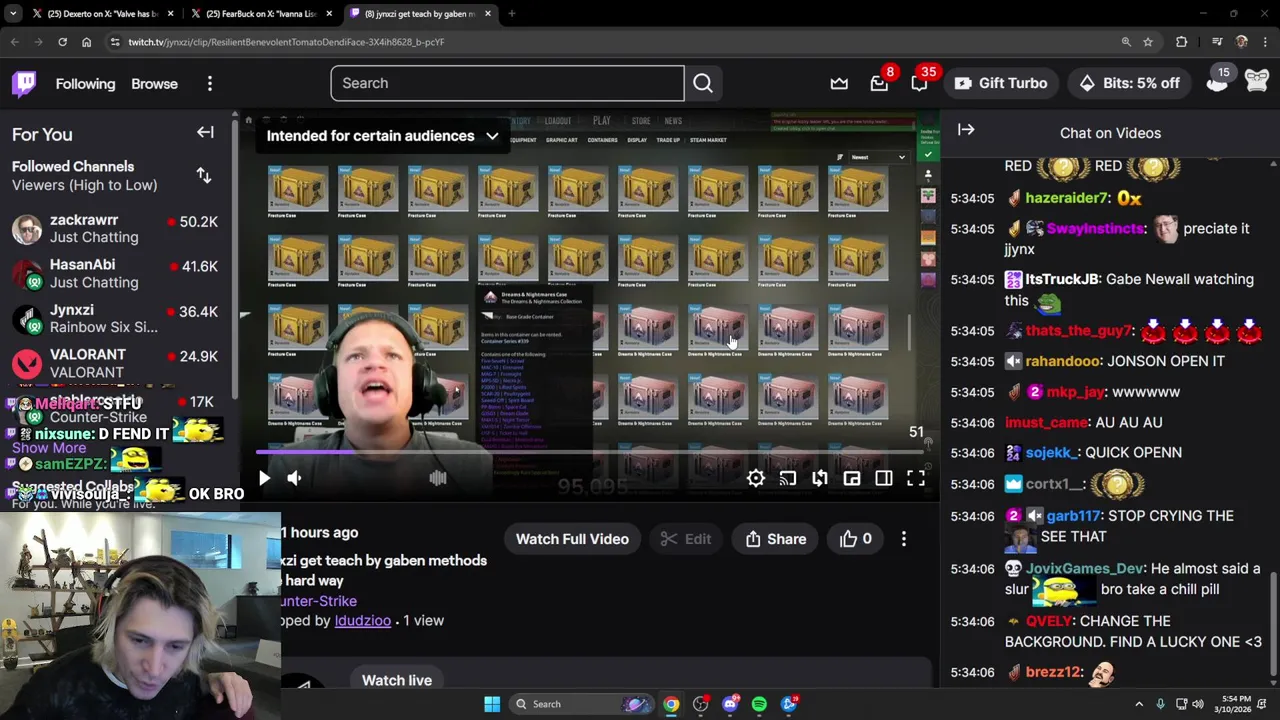Viewport: 1280px width, 720px height.
Task: Click the Edit clip scissors button
Action: pyautogui.click(x=686, y=539)
